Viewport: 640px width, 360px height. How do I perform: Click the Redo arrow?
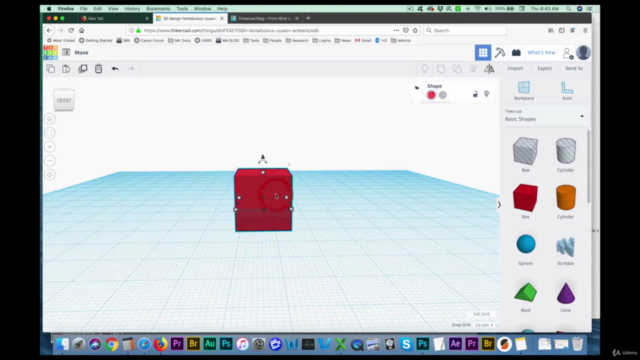pos(131,69)
